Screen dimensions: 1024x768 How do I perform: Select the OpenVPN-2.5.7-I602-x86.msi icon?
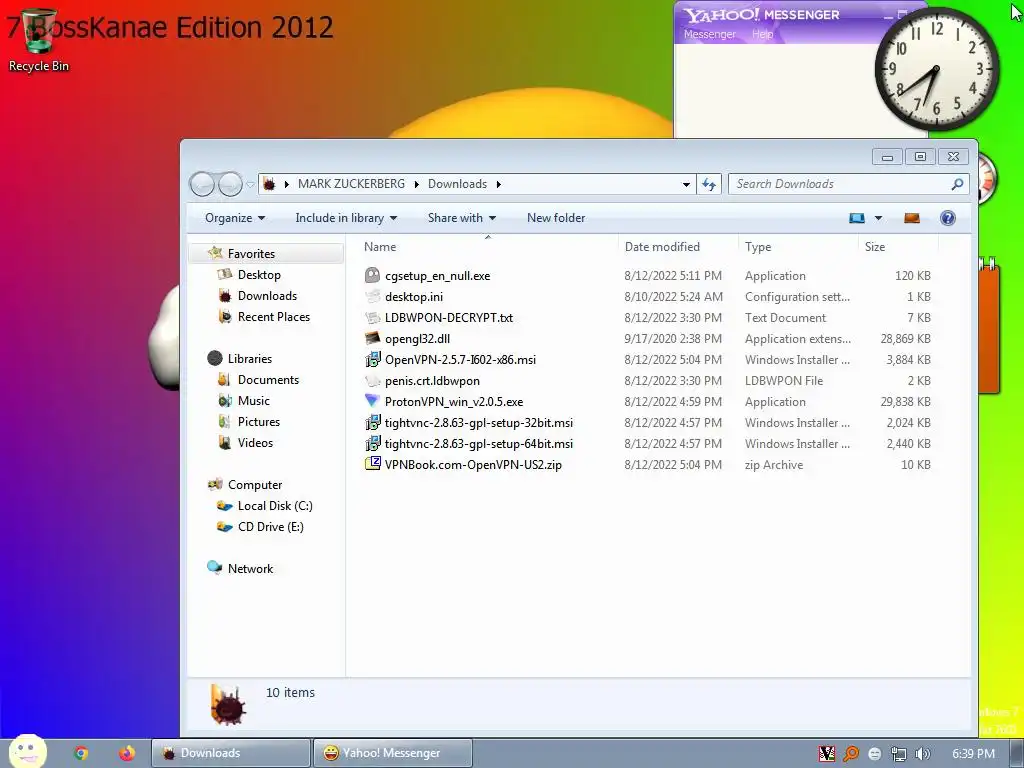pos(372,359)
